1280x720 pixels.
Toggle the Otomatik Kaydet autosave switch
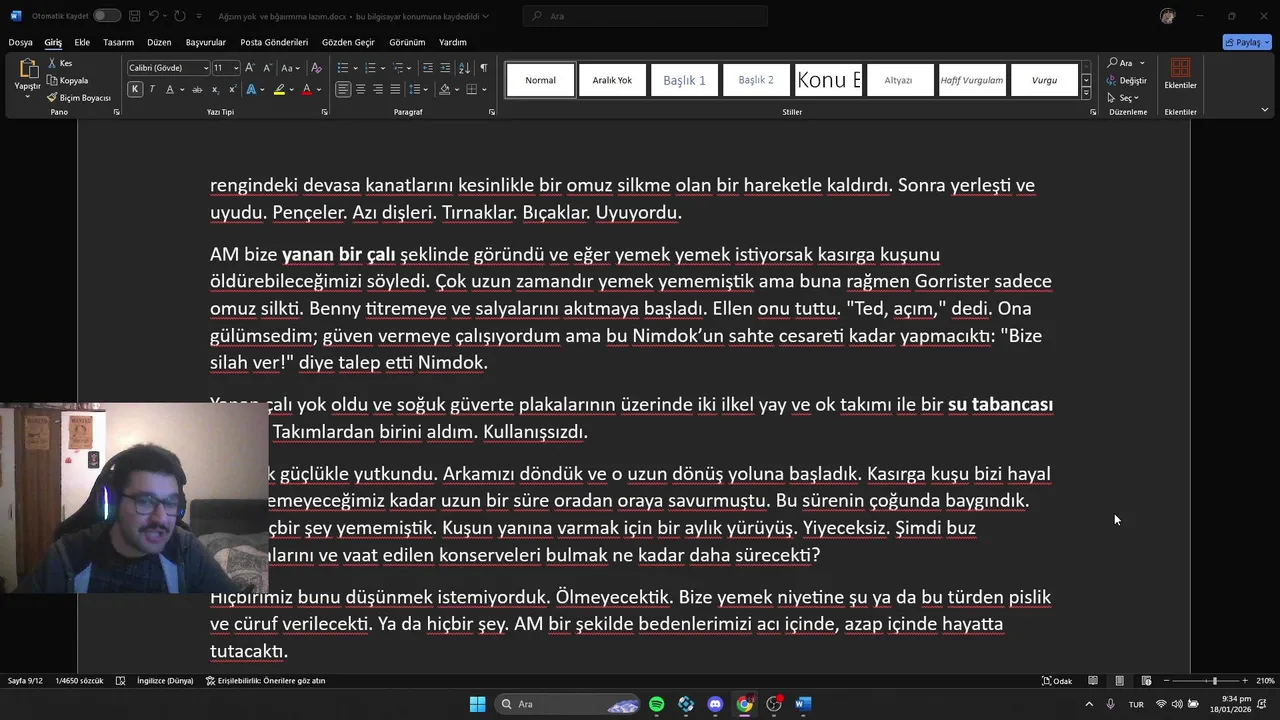tap(107, 16)
